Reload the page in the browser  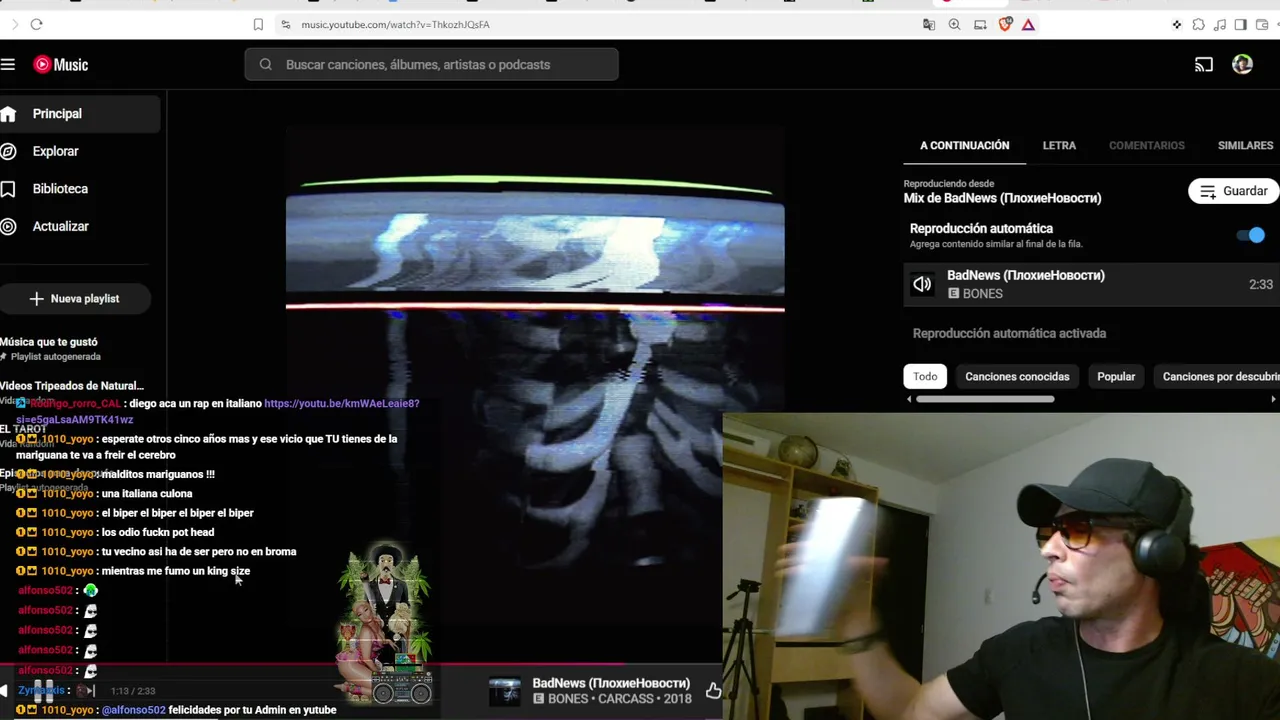[36, 24]
